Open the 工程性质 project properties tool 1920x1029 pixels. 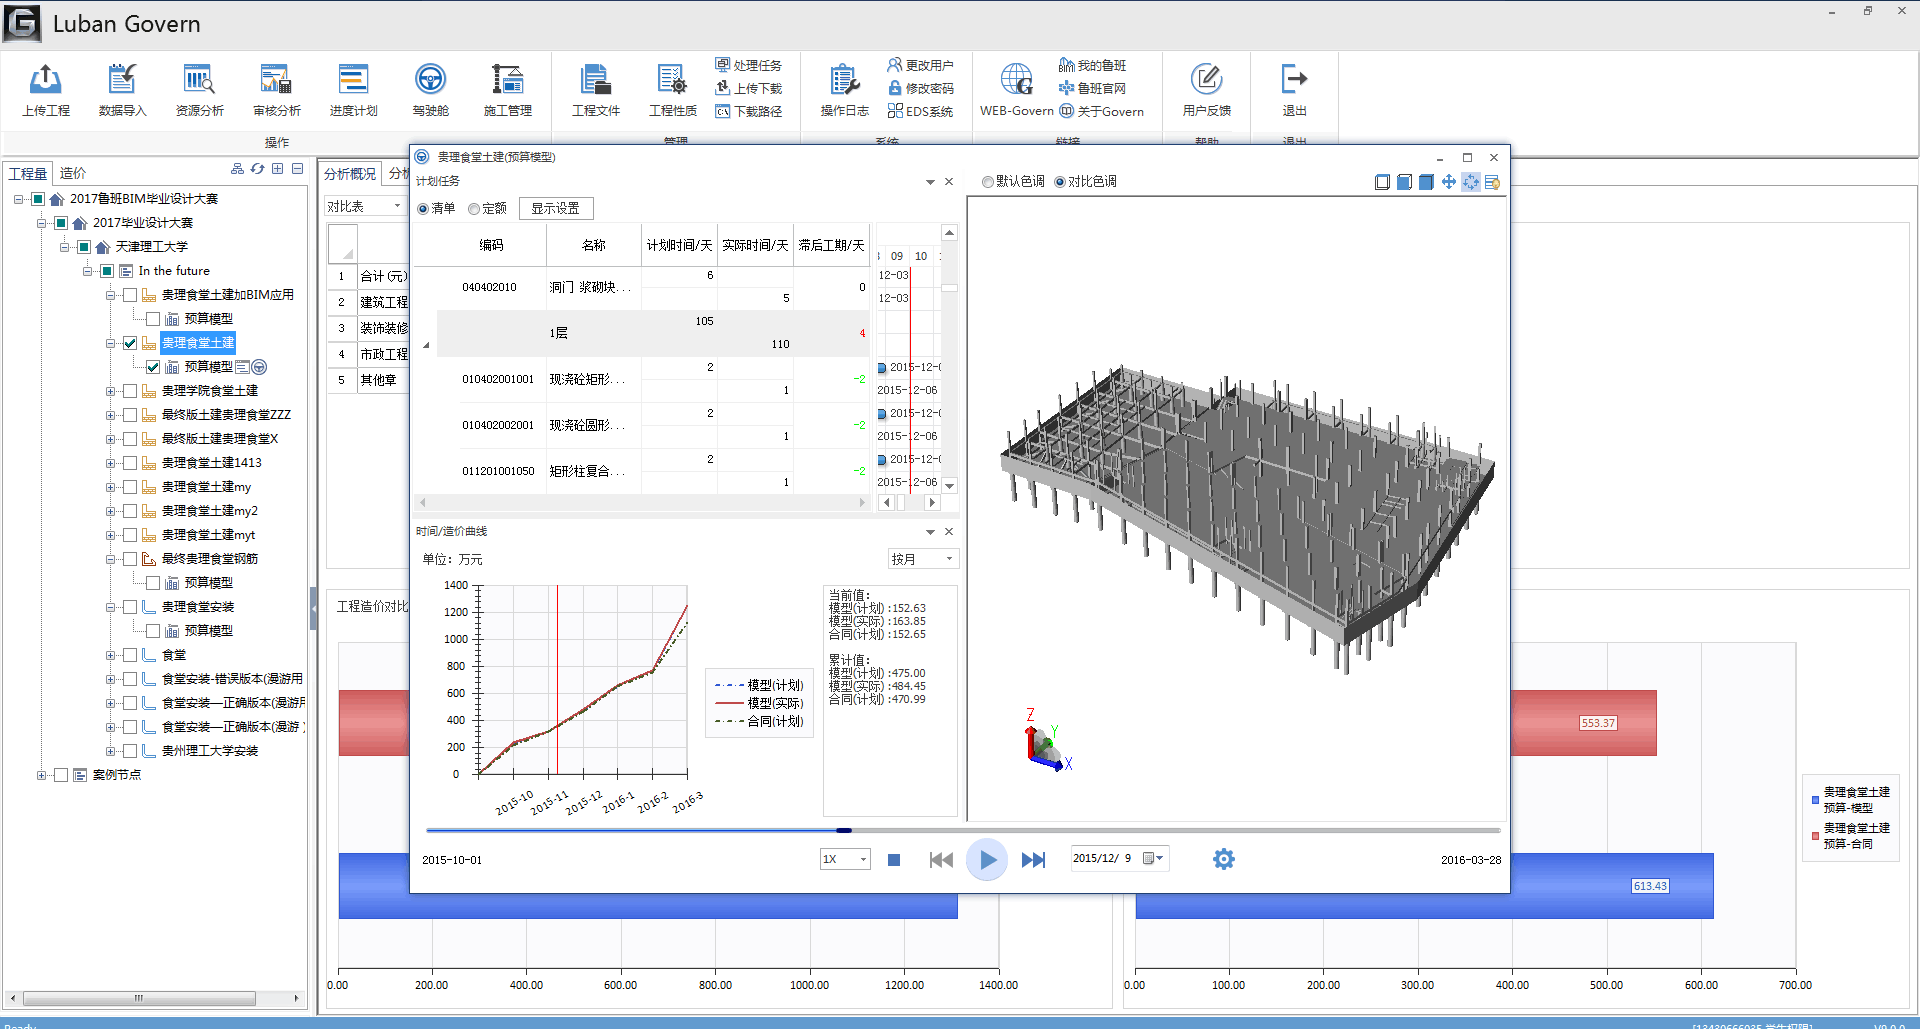(672, 90)
